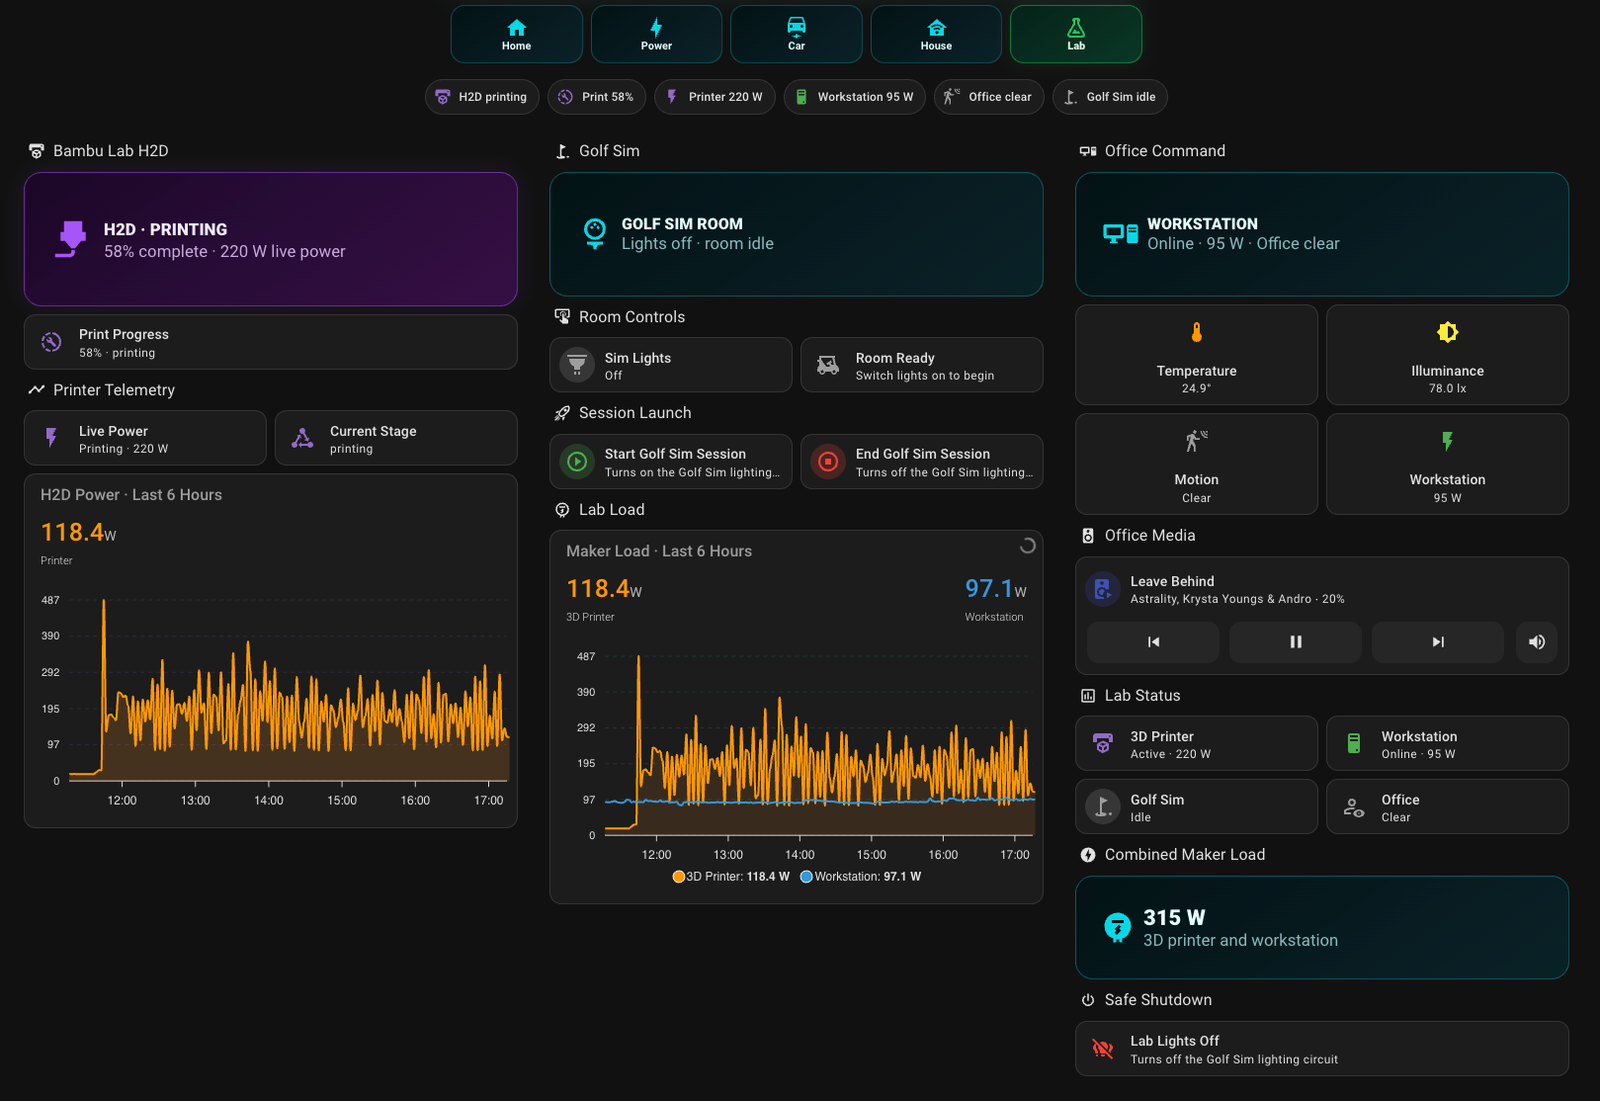Image resolution: width=1600 pixels, height=1101 pixels.
Task: Open the 3D Printer status tile
Action: pos(1197,743)
